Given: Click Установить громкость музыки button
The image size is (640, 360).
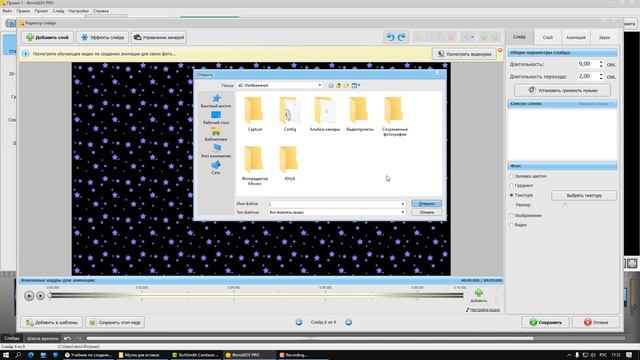Looking at the screenshot, I should pos(562,90).
